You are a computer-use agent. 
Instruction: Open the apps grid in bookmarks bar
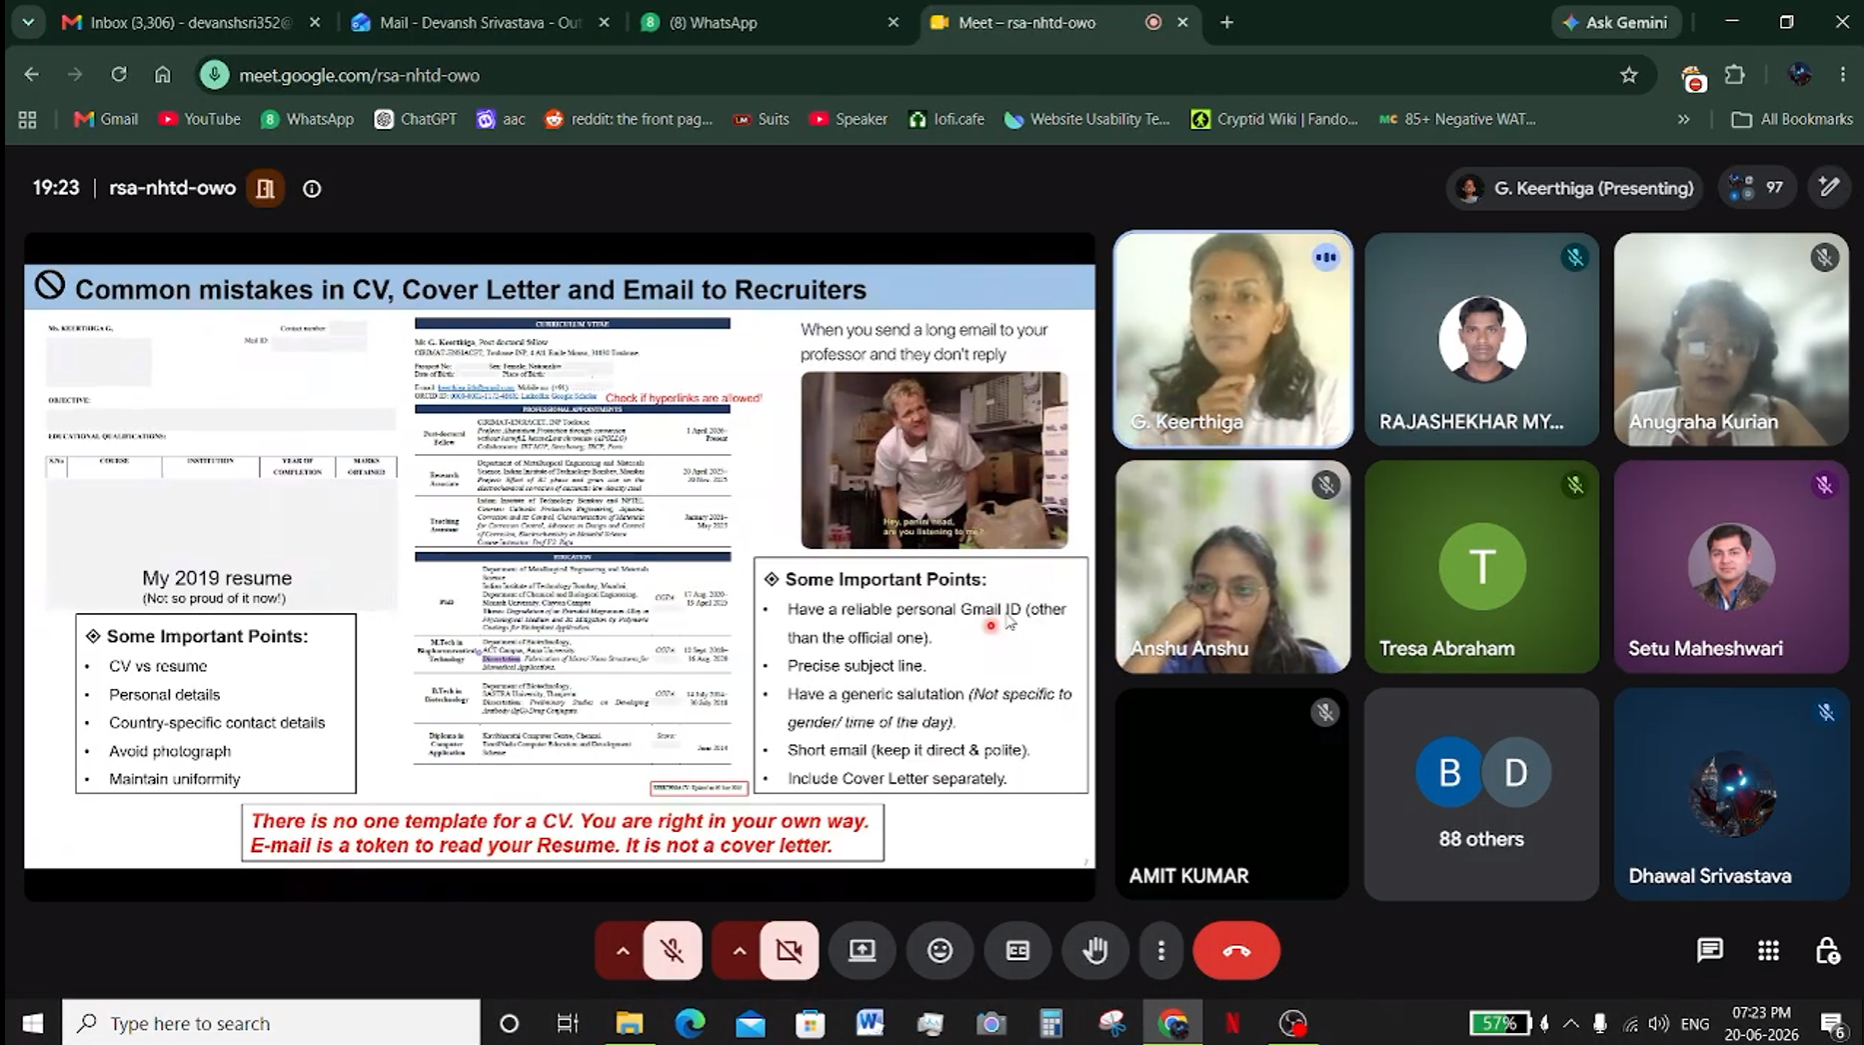click(28, 119)
